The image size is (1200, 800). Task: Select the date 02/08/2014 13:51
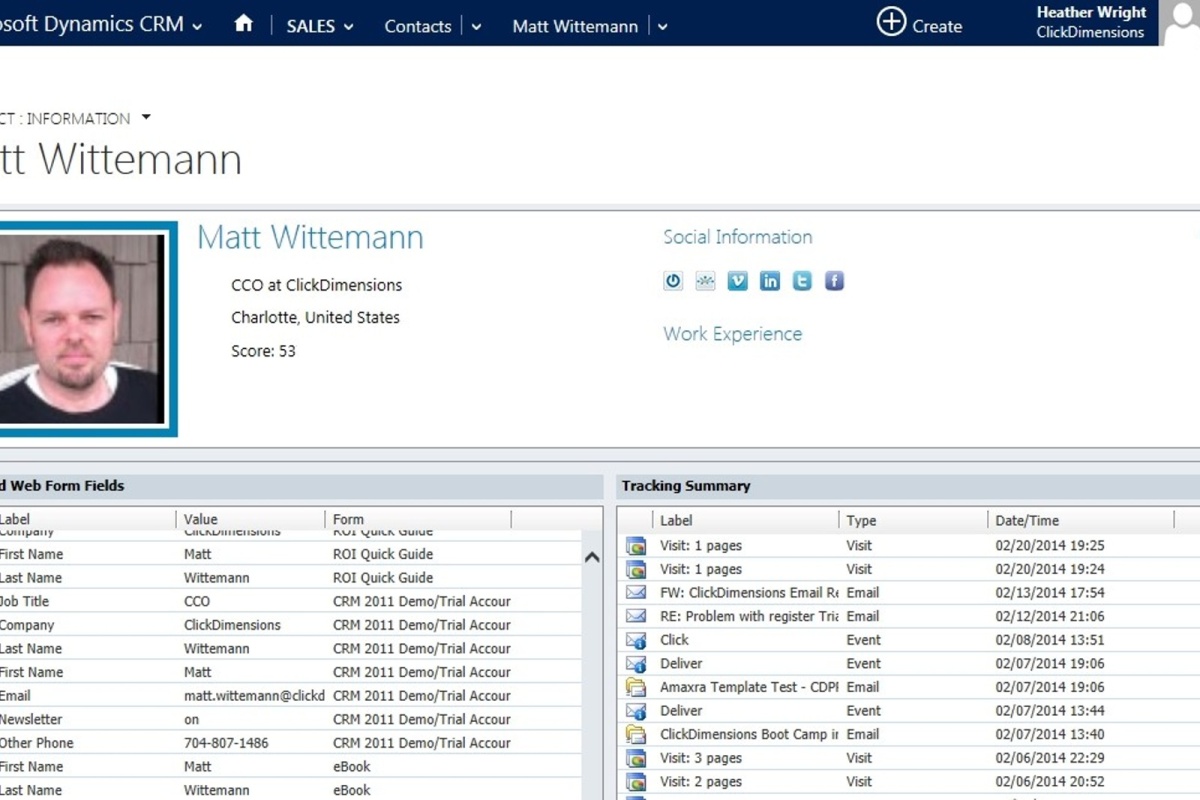click(1050, 640)
